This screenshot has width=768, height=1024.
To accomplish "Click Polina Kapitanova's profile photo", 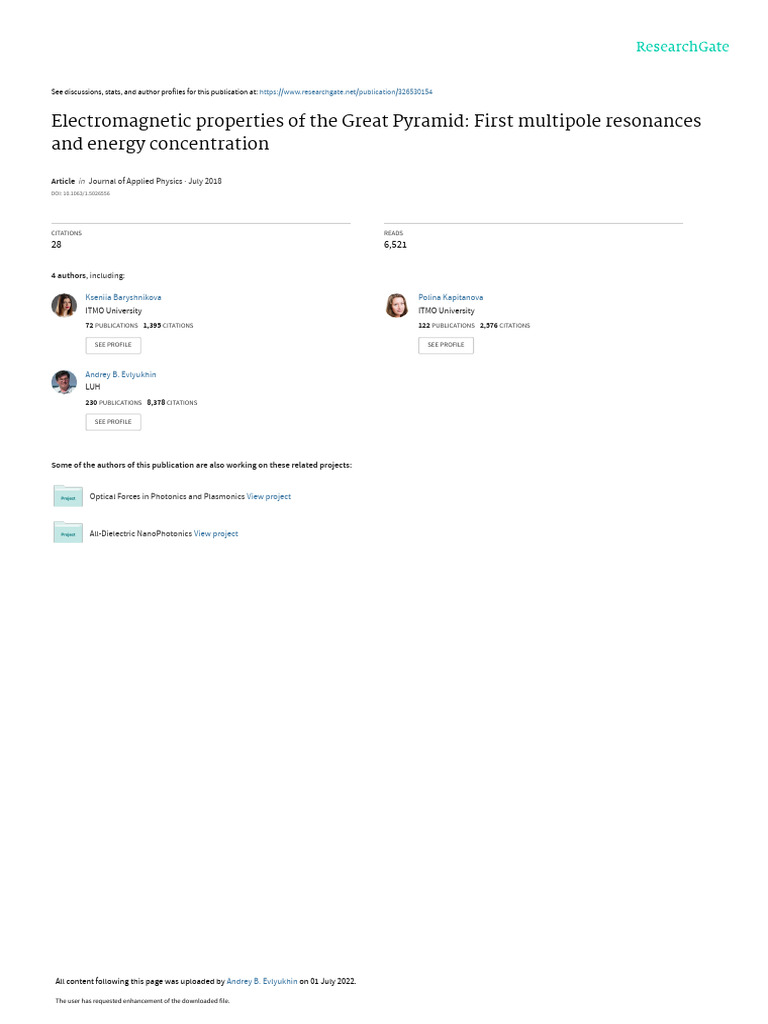I will click(x=397, y=306).
